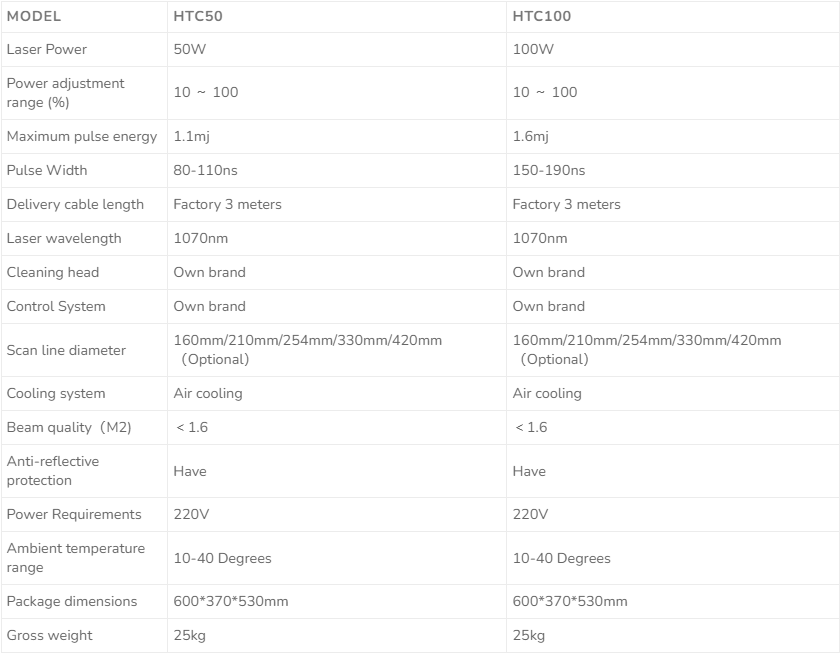Click the Power Requirements row label
Screen dimensions: 840x653
[x=74, y=514]
